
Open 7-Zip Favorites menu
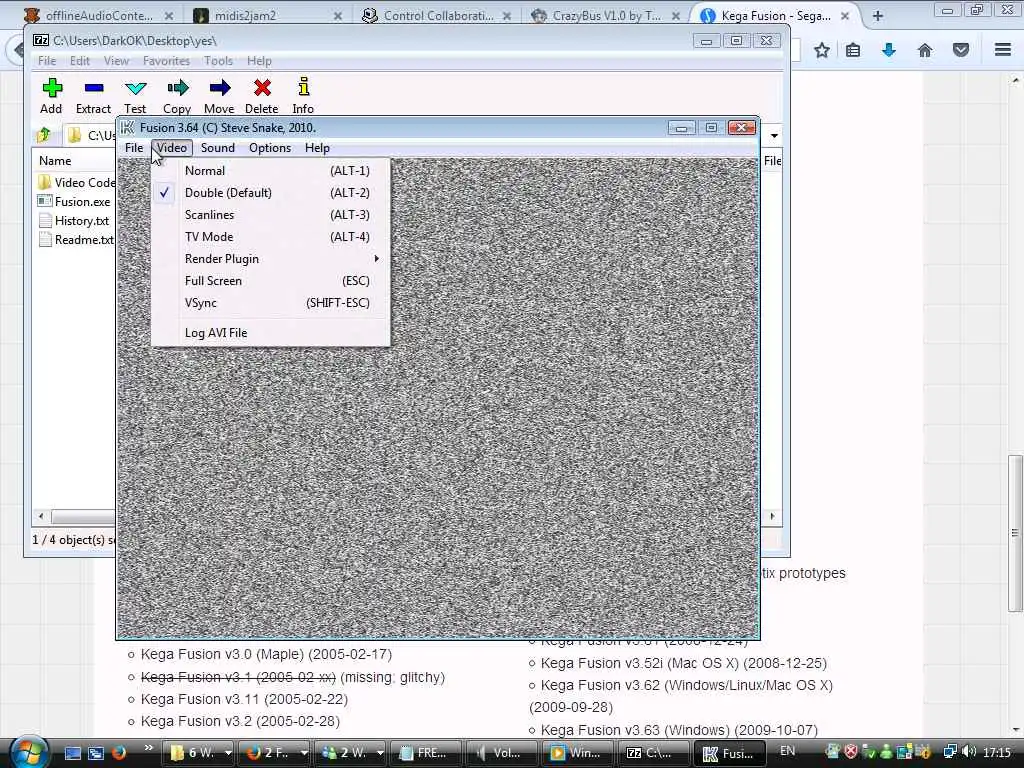click(167, 61)
